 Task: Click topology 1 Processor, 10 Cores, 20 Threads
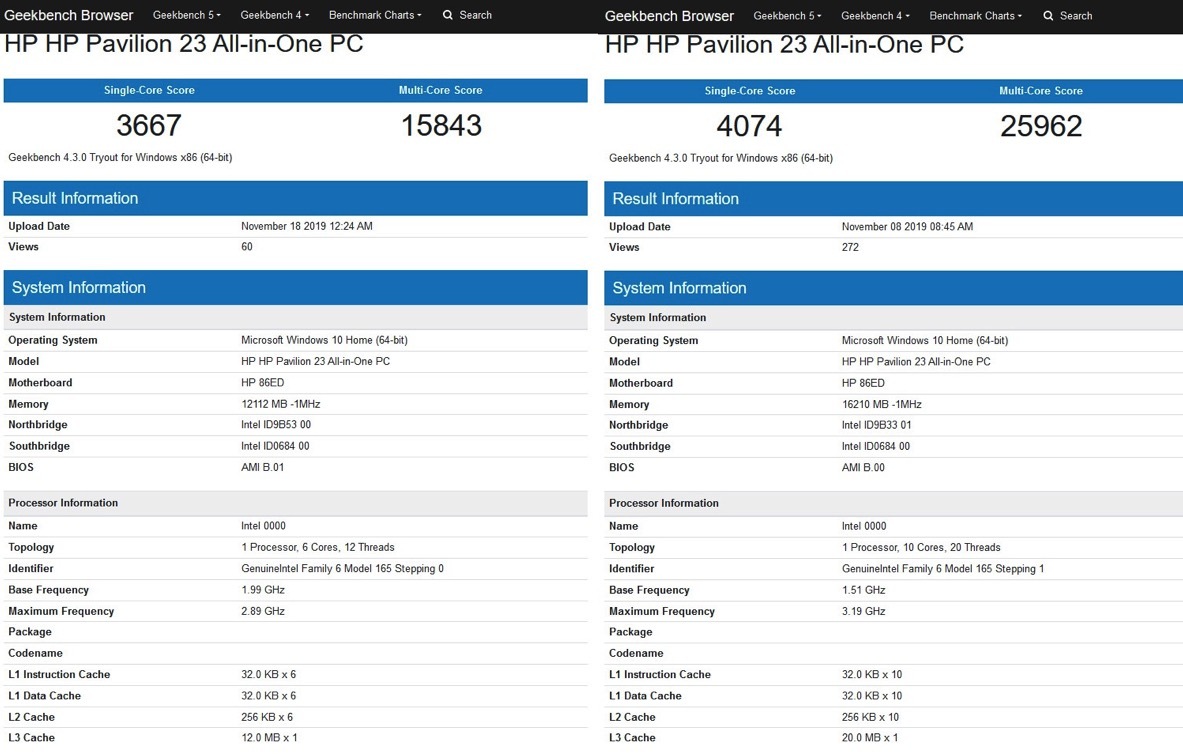[x=921, y=548]
